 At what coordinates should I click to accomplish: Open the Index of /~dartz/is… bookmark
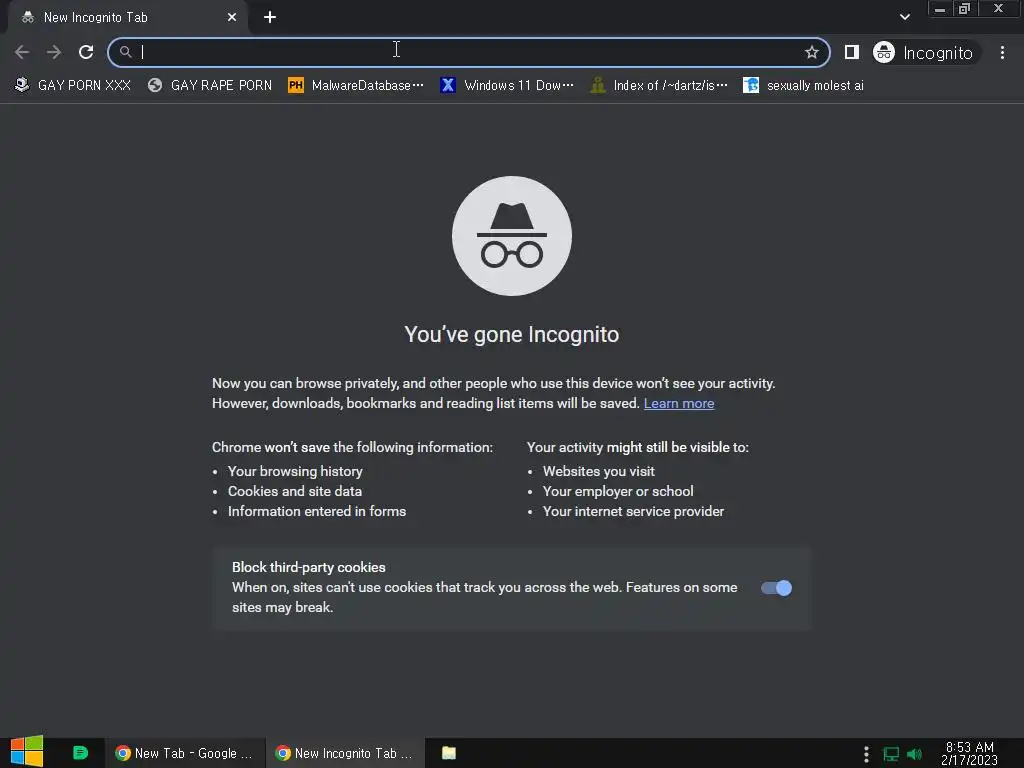(658, 86)
